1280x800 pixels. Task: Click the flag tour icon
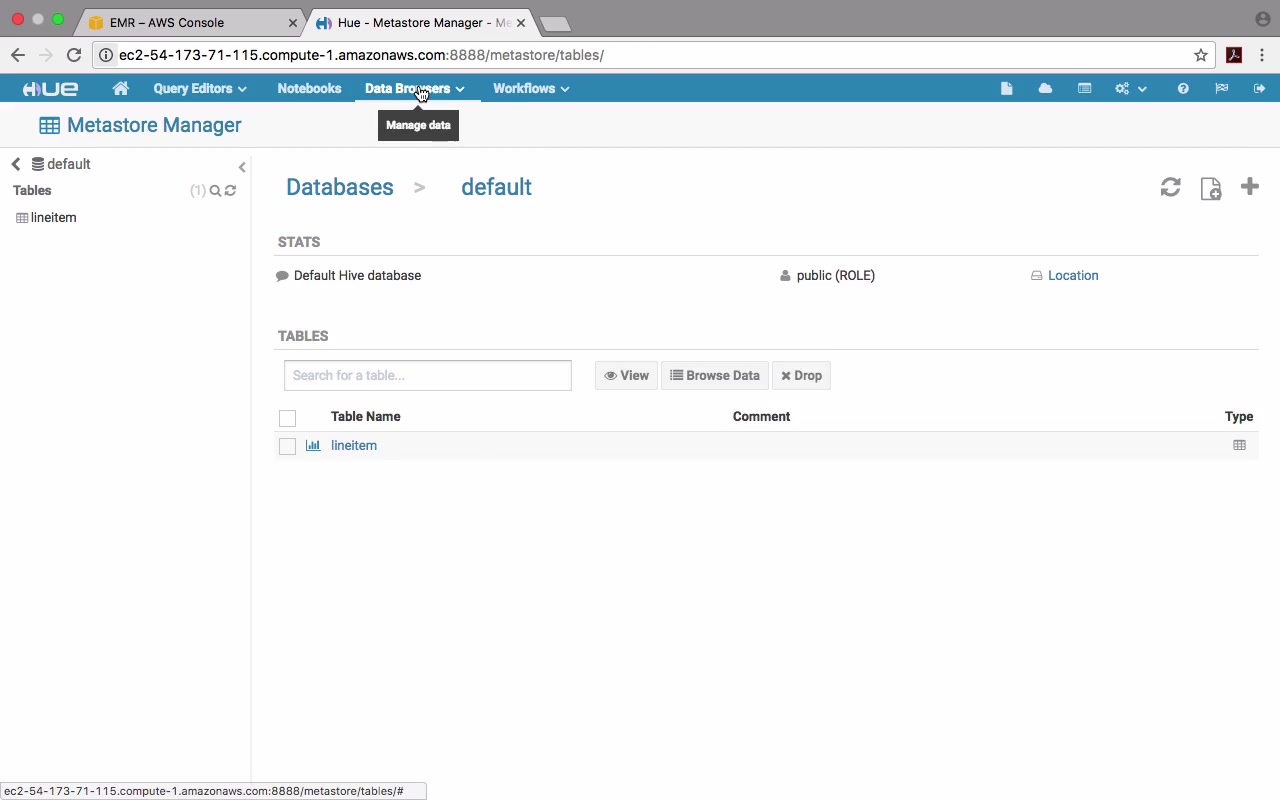point(1221,89)
